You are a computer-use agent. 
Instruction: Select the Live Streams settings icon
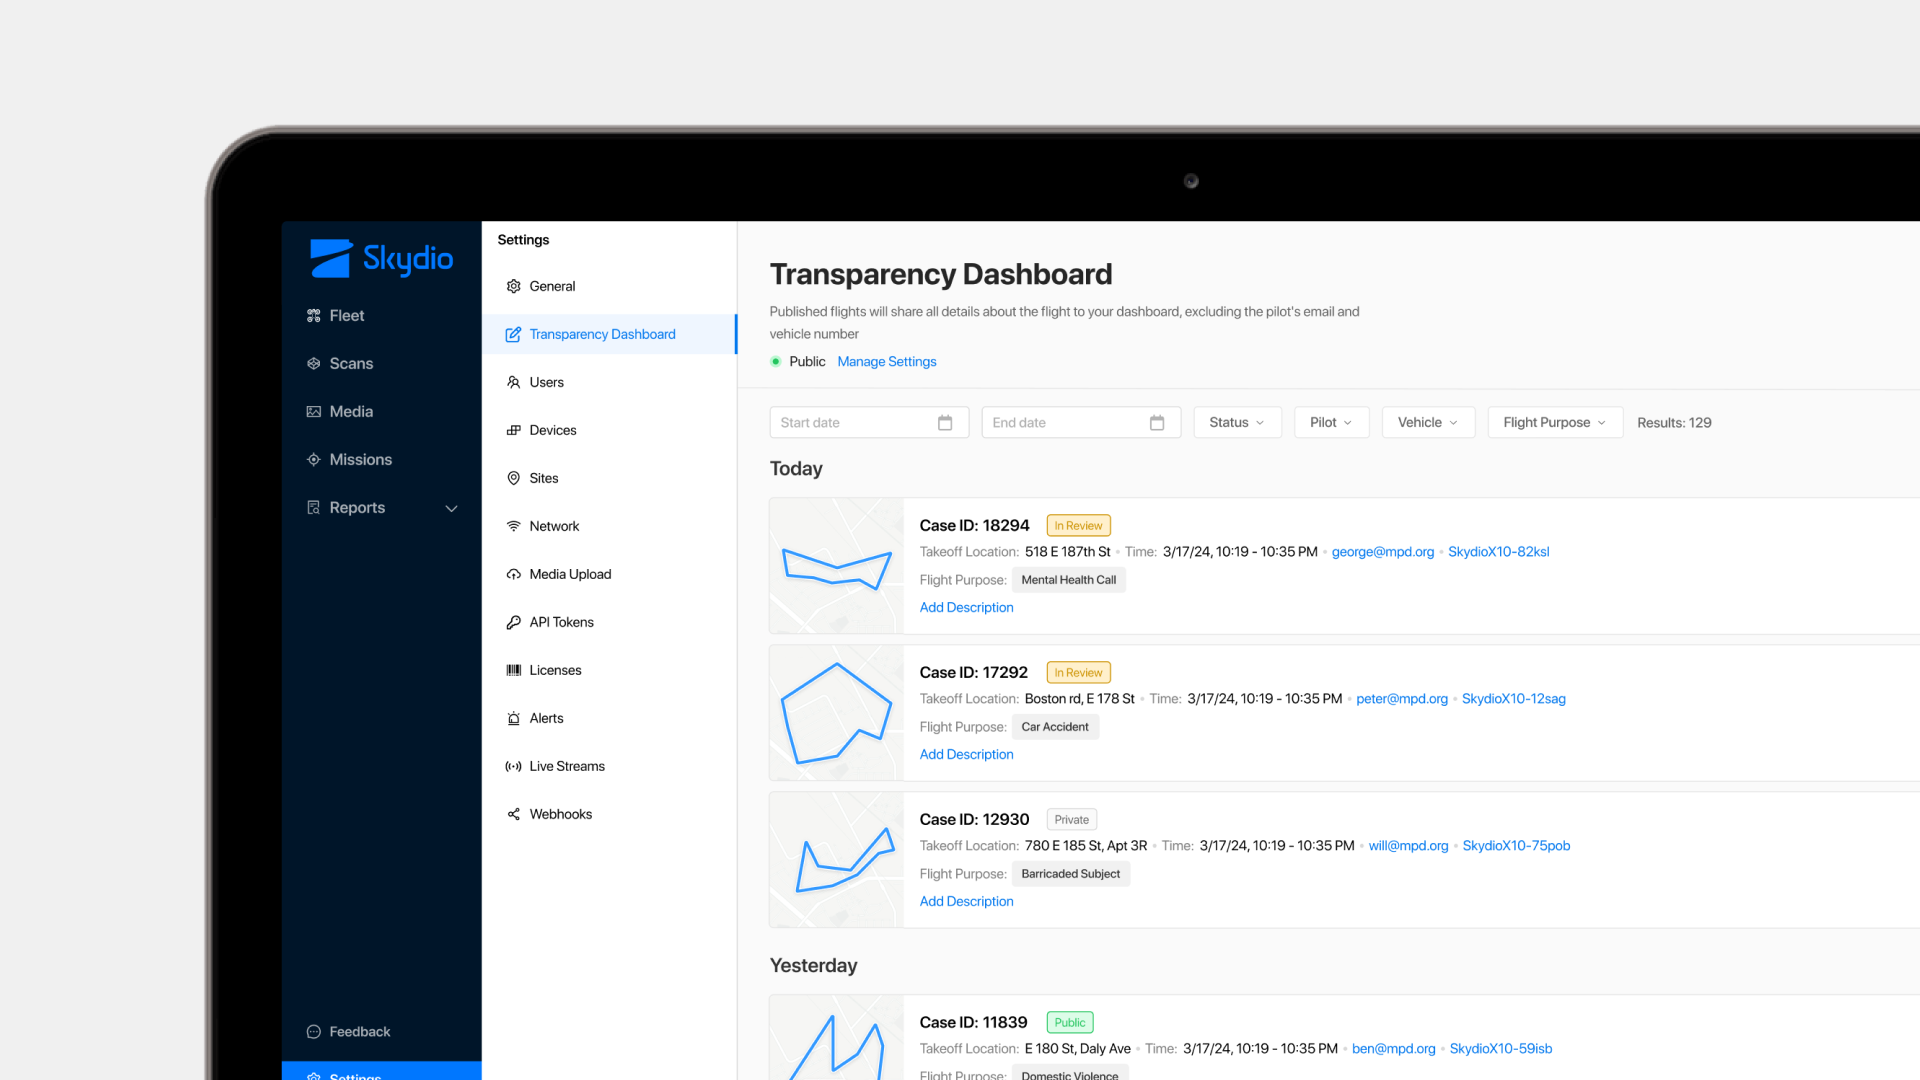(x=513, y=766)
